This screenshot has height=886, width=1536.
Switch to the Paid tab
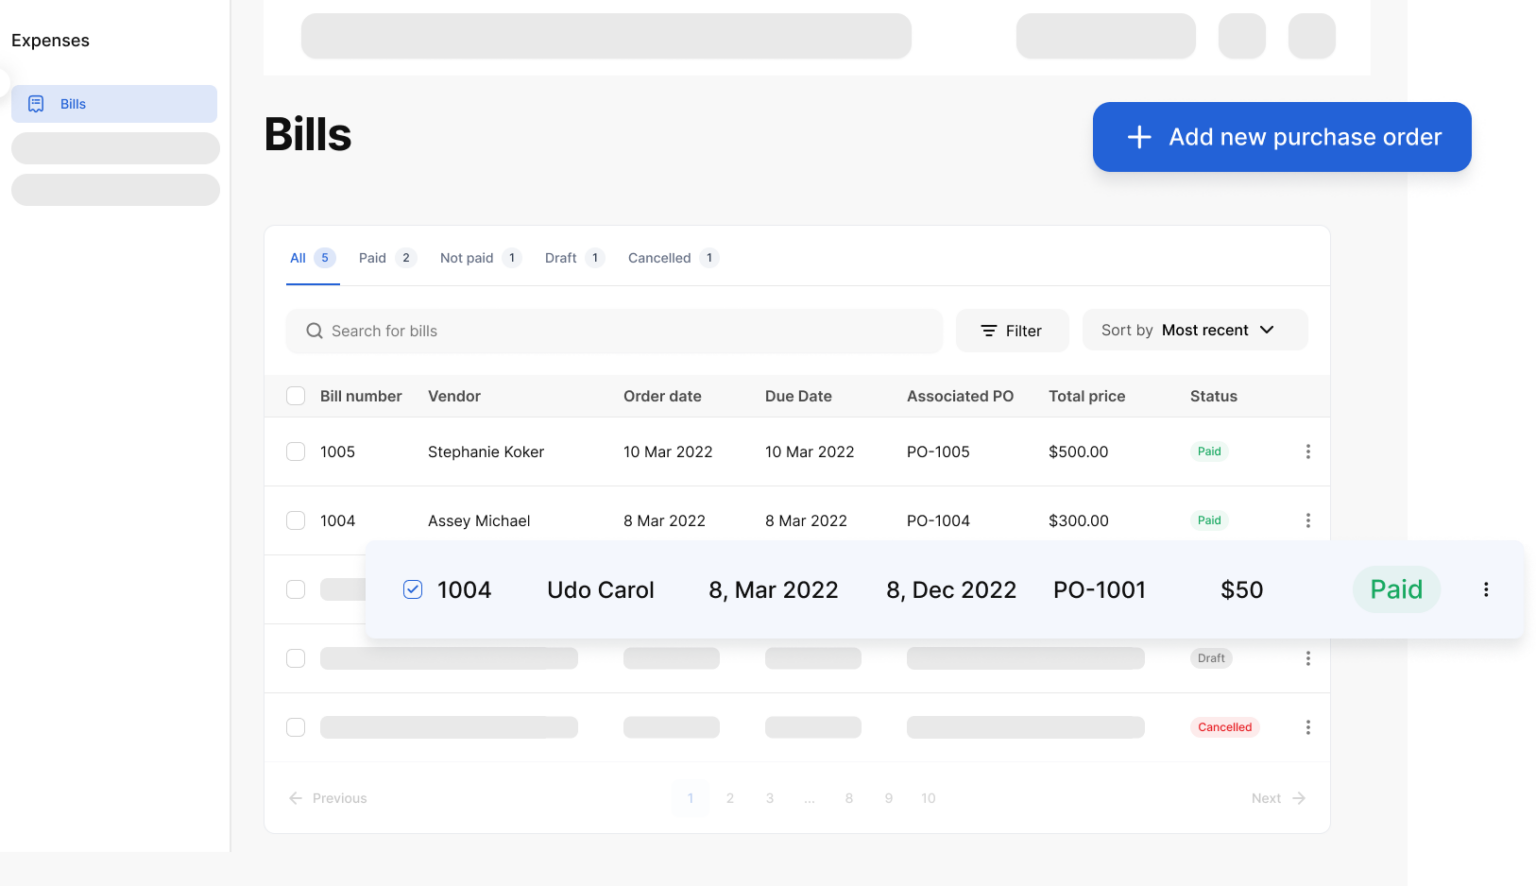coord(372,257)
